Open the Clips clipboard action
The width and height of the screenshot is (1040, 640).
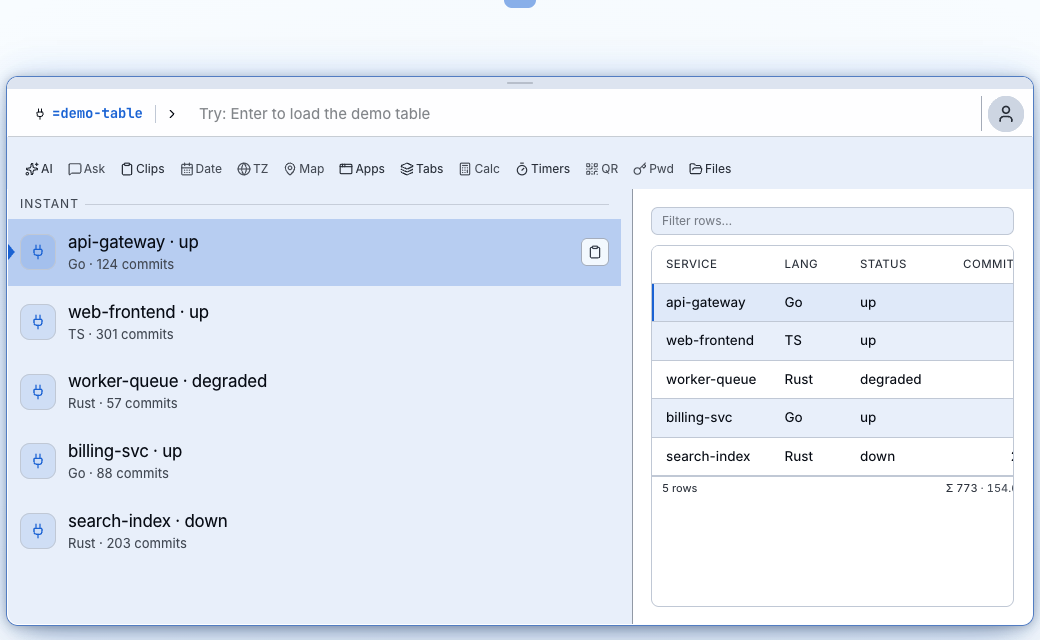coord(143,169)
